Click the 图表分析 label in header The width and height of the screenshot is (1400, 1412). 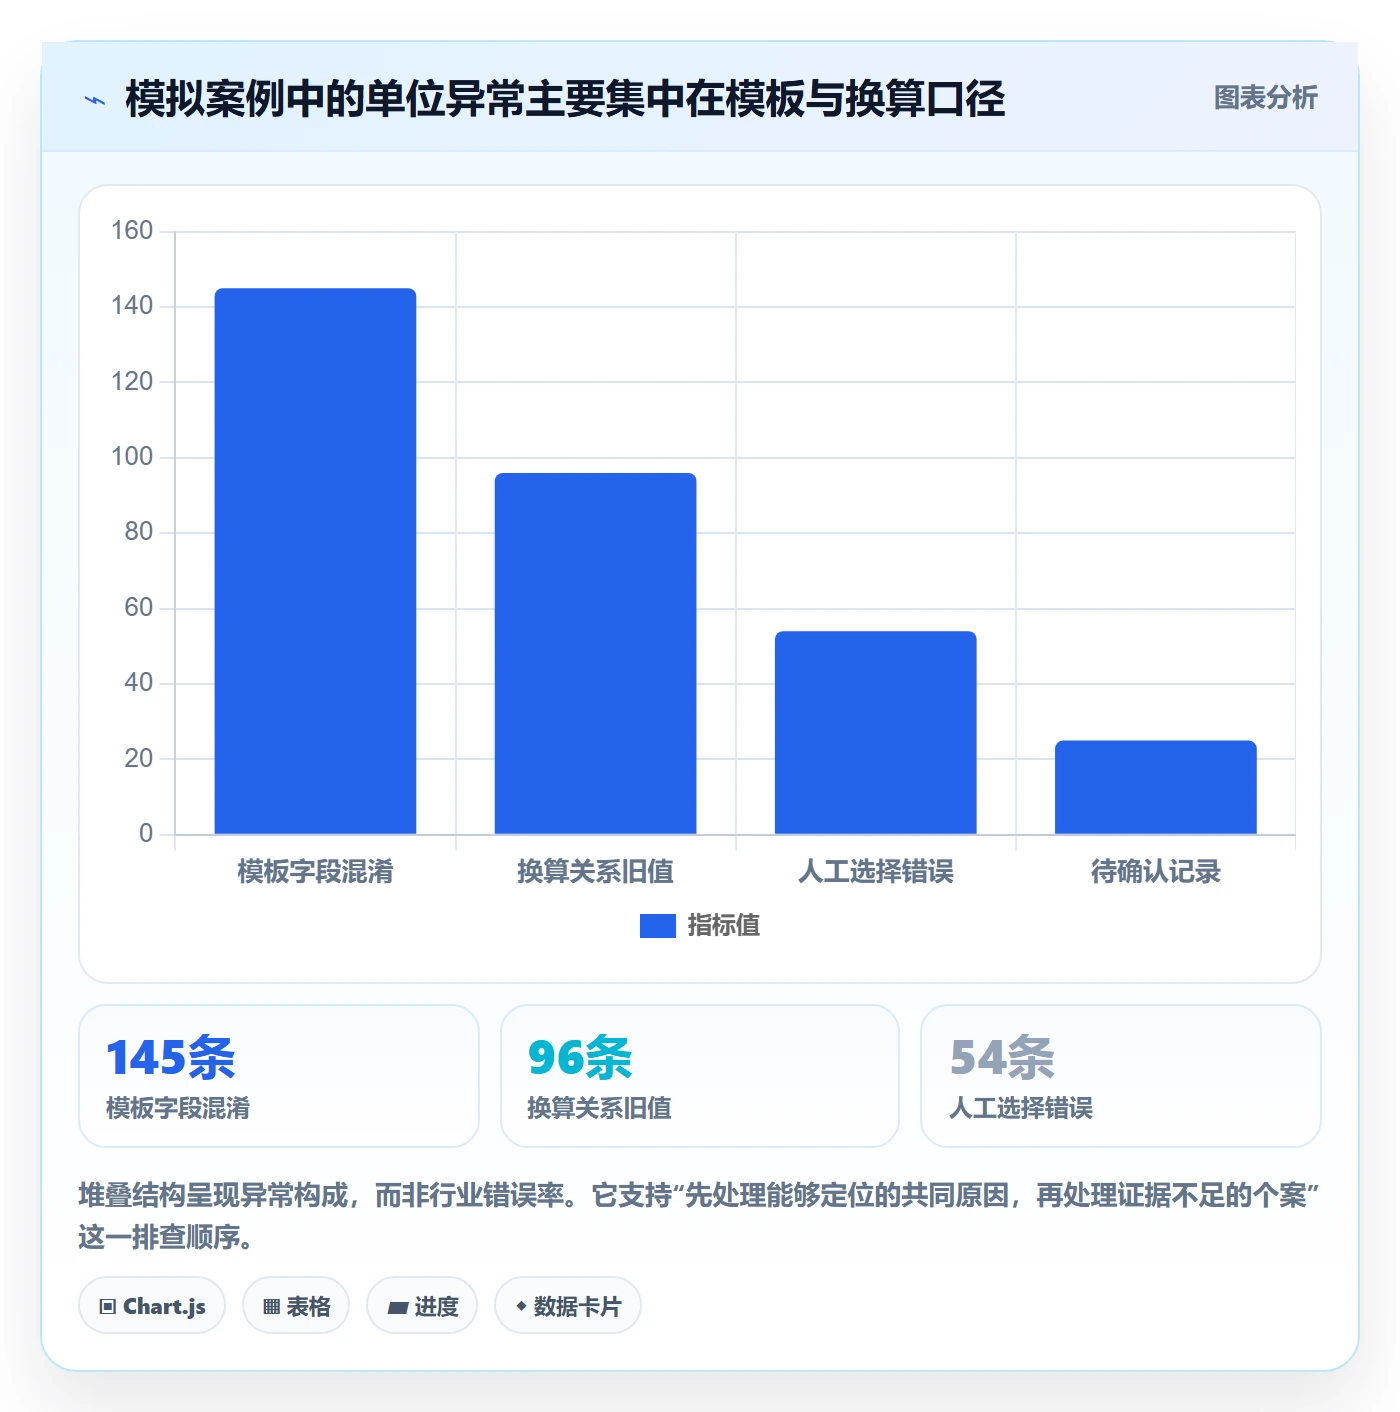(1265, 98)
